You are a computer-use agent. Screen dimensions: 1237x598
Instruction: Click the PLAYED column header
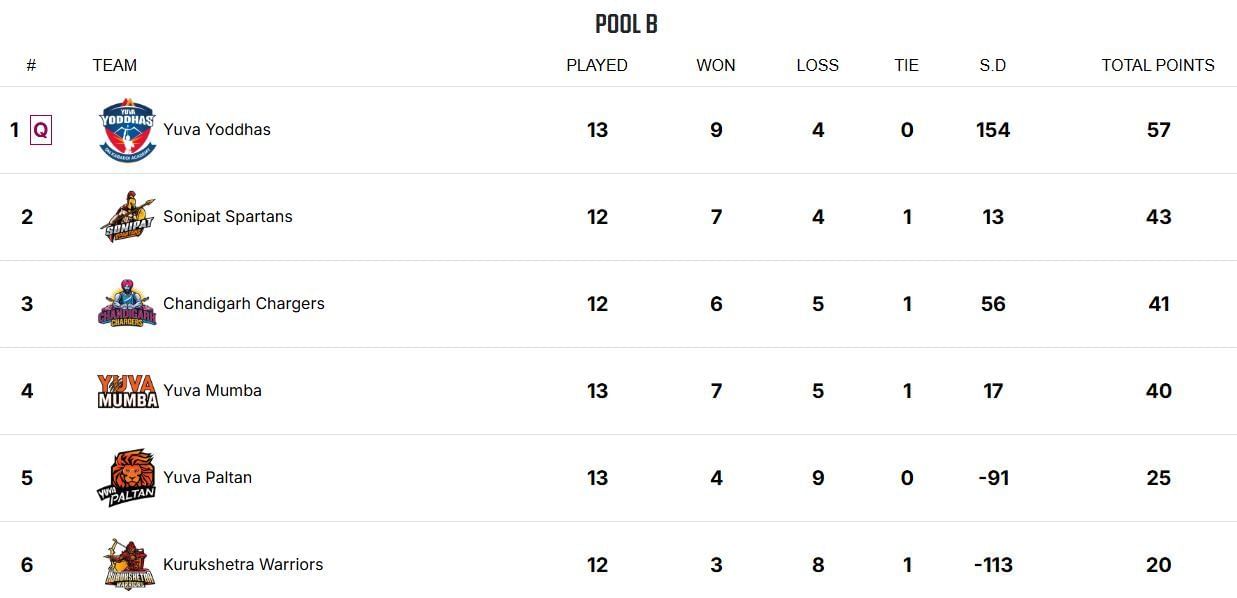[x=597, y=65]
